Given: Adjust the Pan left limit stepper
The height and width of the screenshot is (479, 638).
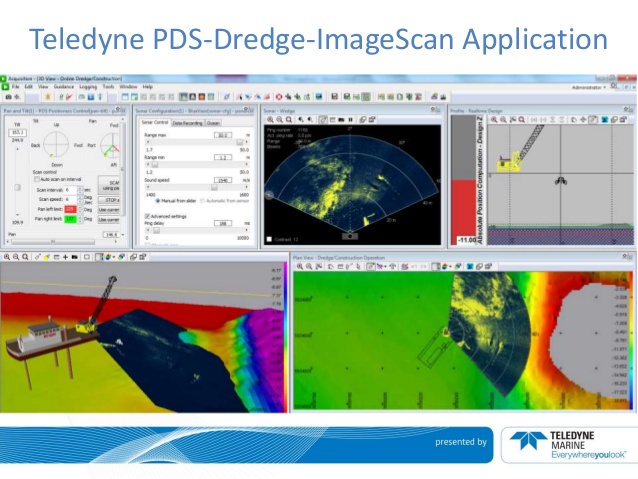Looking at the screenshot, I should click(x=80, y=209).
